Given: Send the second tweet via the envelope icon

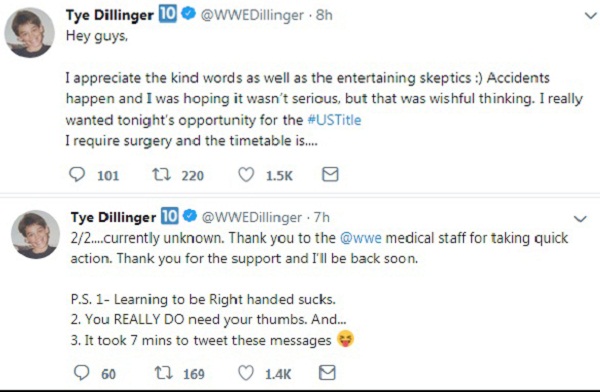Looking at the screenshot, I should point(327,372).
